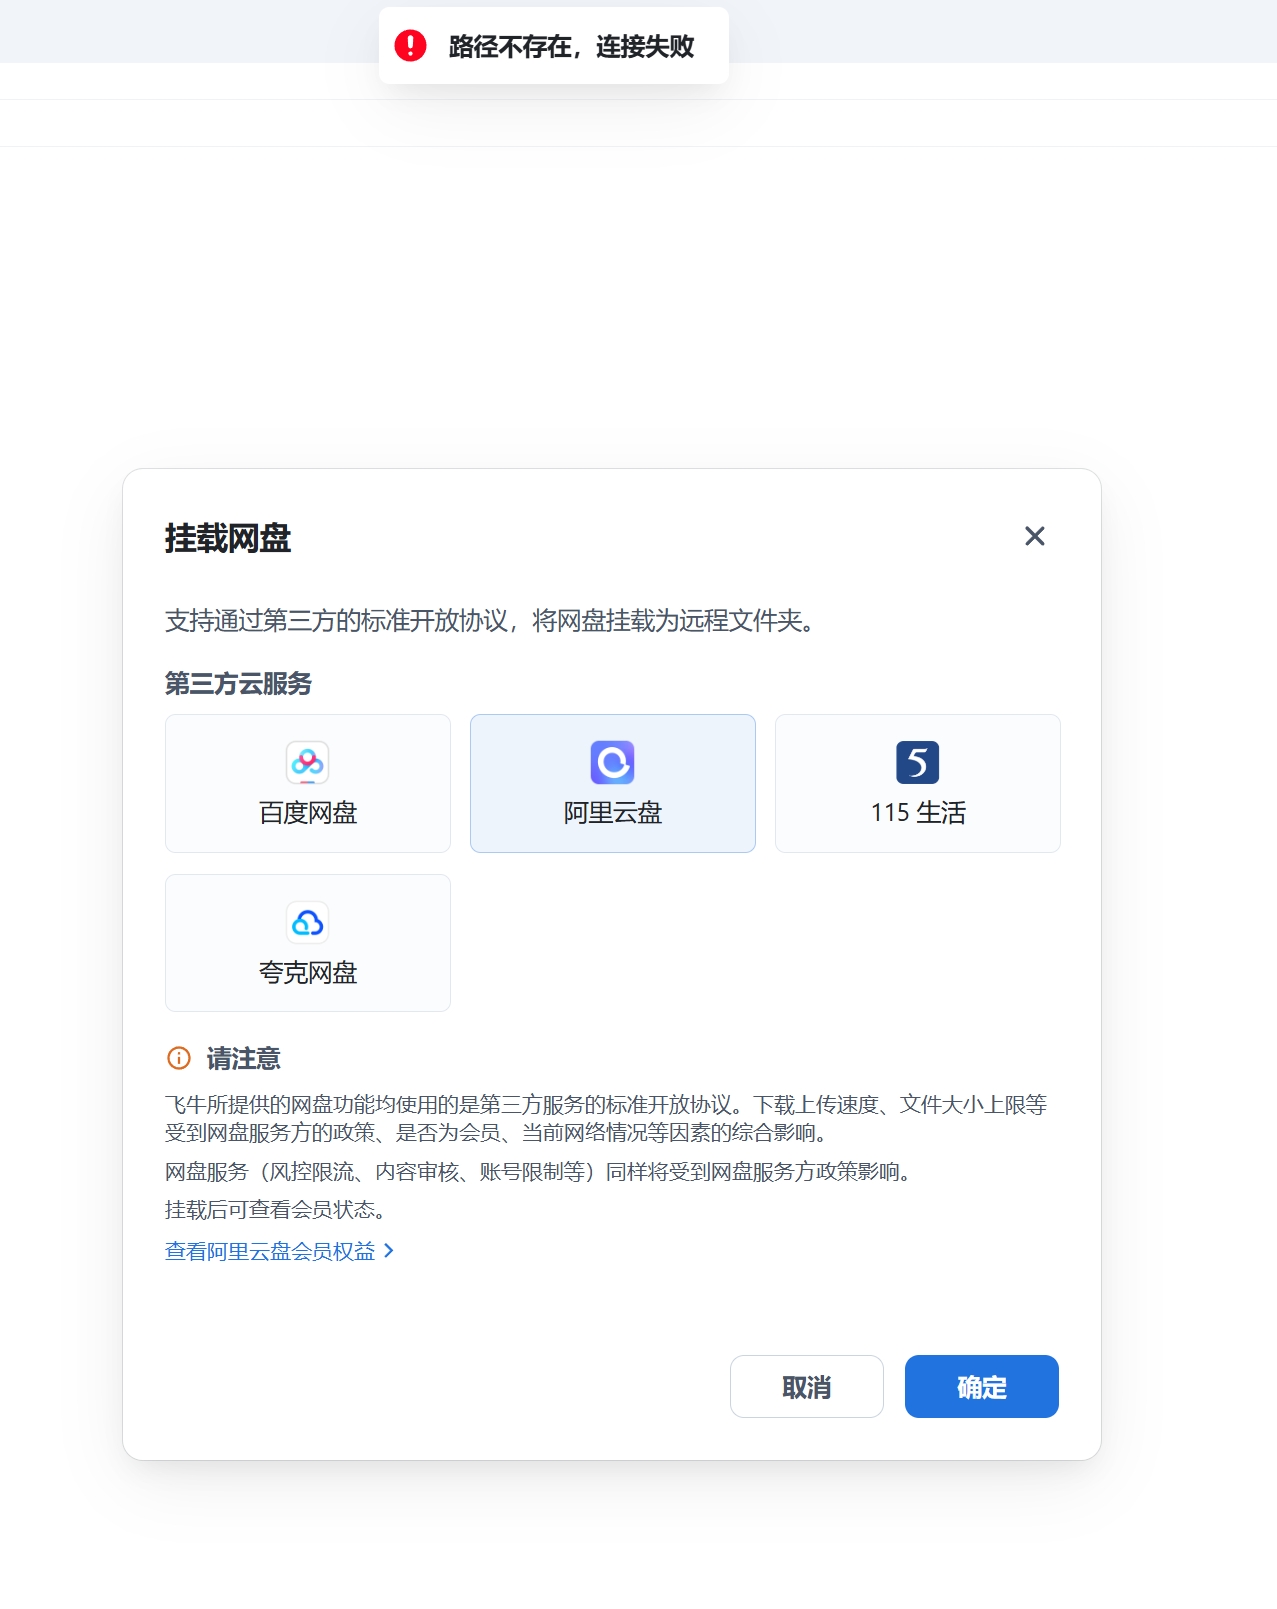Click the Quark Netdisk cloud icon
Image resolution: width=1277 pixels, height=1609 pixels.
[308, 923]
